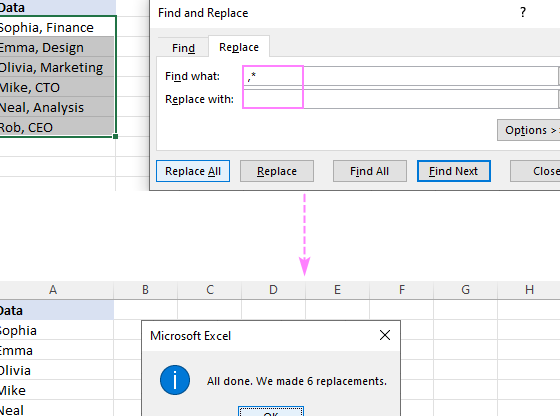Select the column E header
The height and width of the screenshot is (416, 560).
pyautogui.click(x=337, y=290)
